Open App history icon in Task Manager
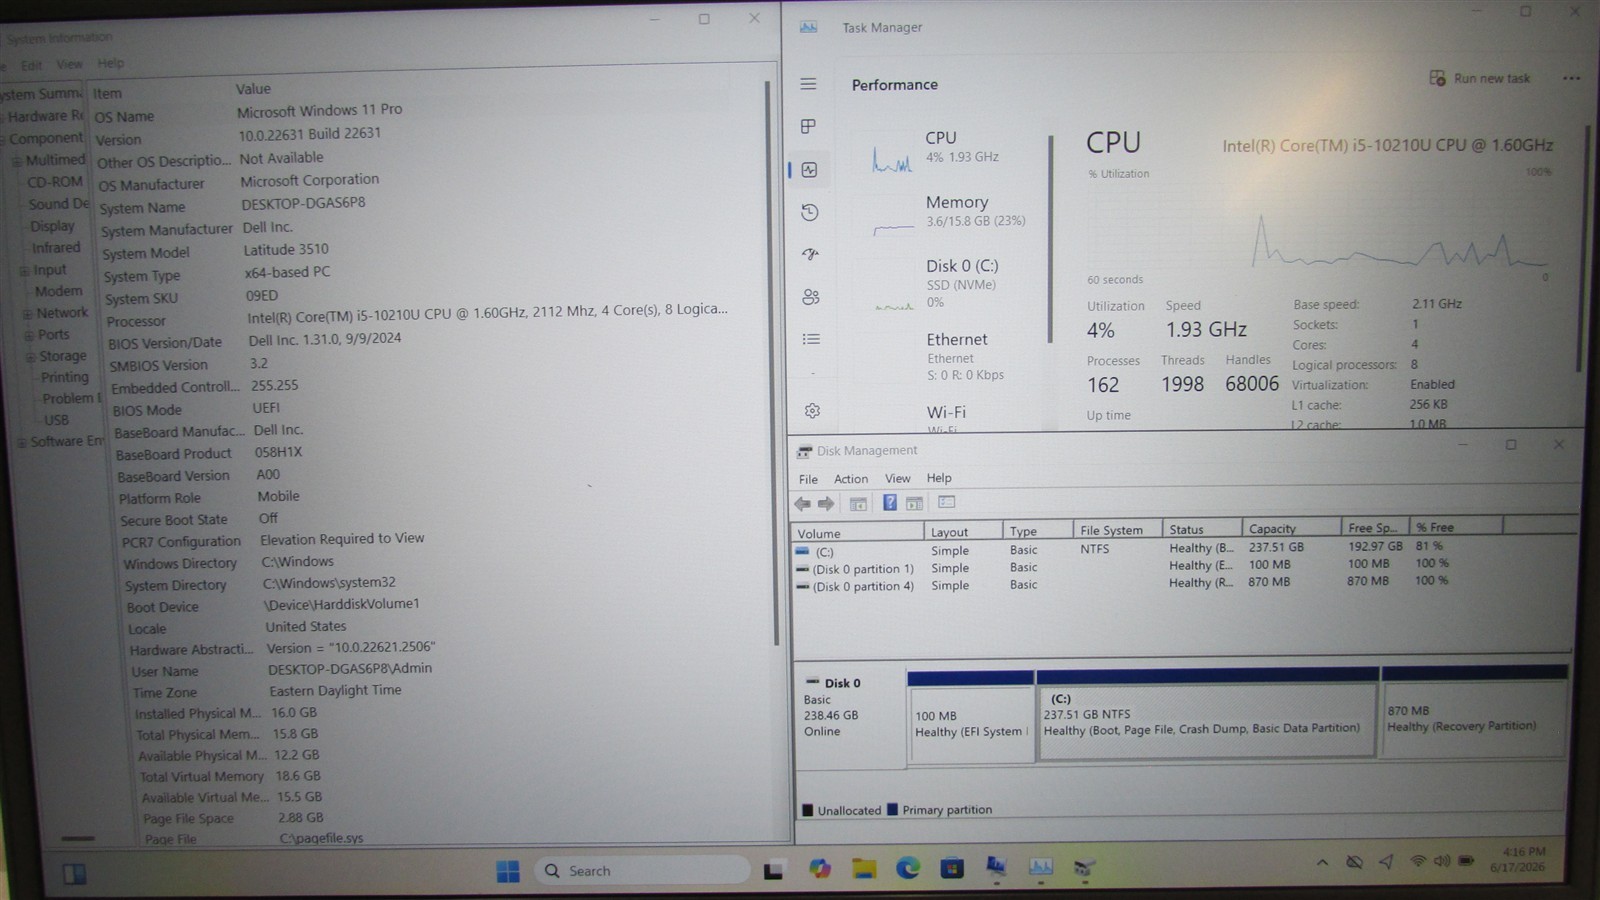 tap(810, 212)
